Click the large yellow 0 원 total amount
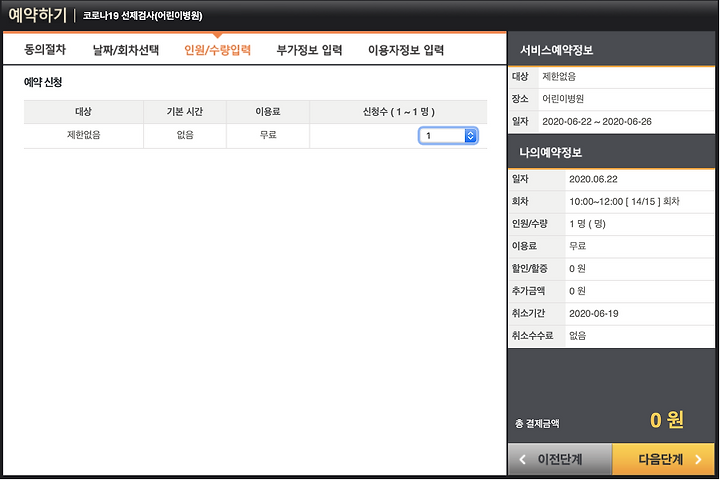Viewport: 720px width, 480px height. 667,420
